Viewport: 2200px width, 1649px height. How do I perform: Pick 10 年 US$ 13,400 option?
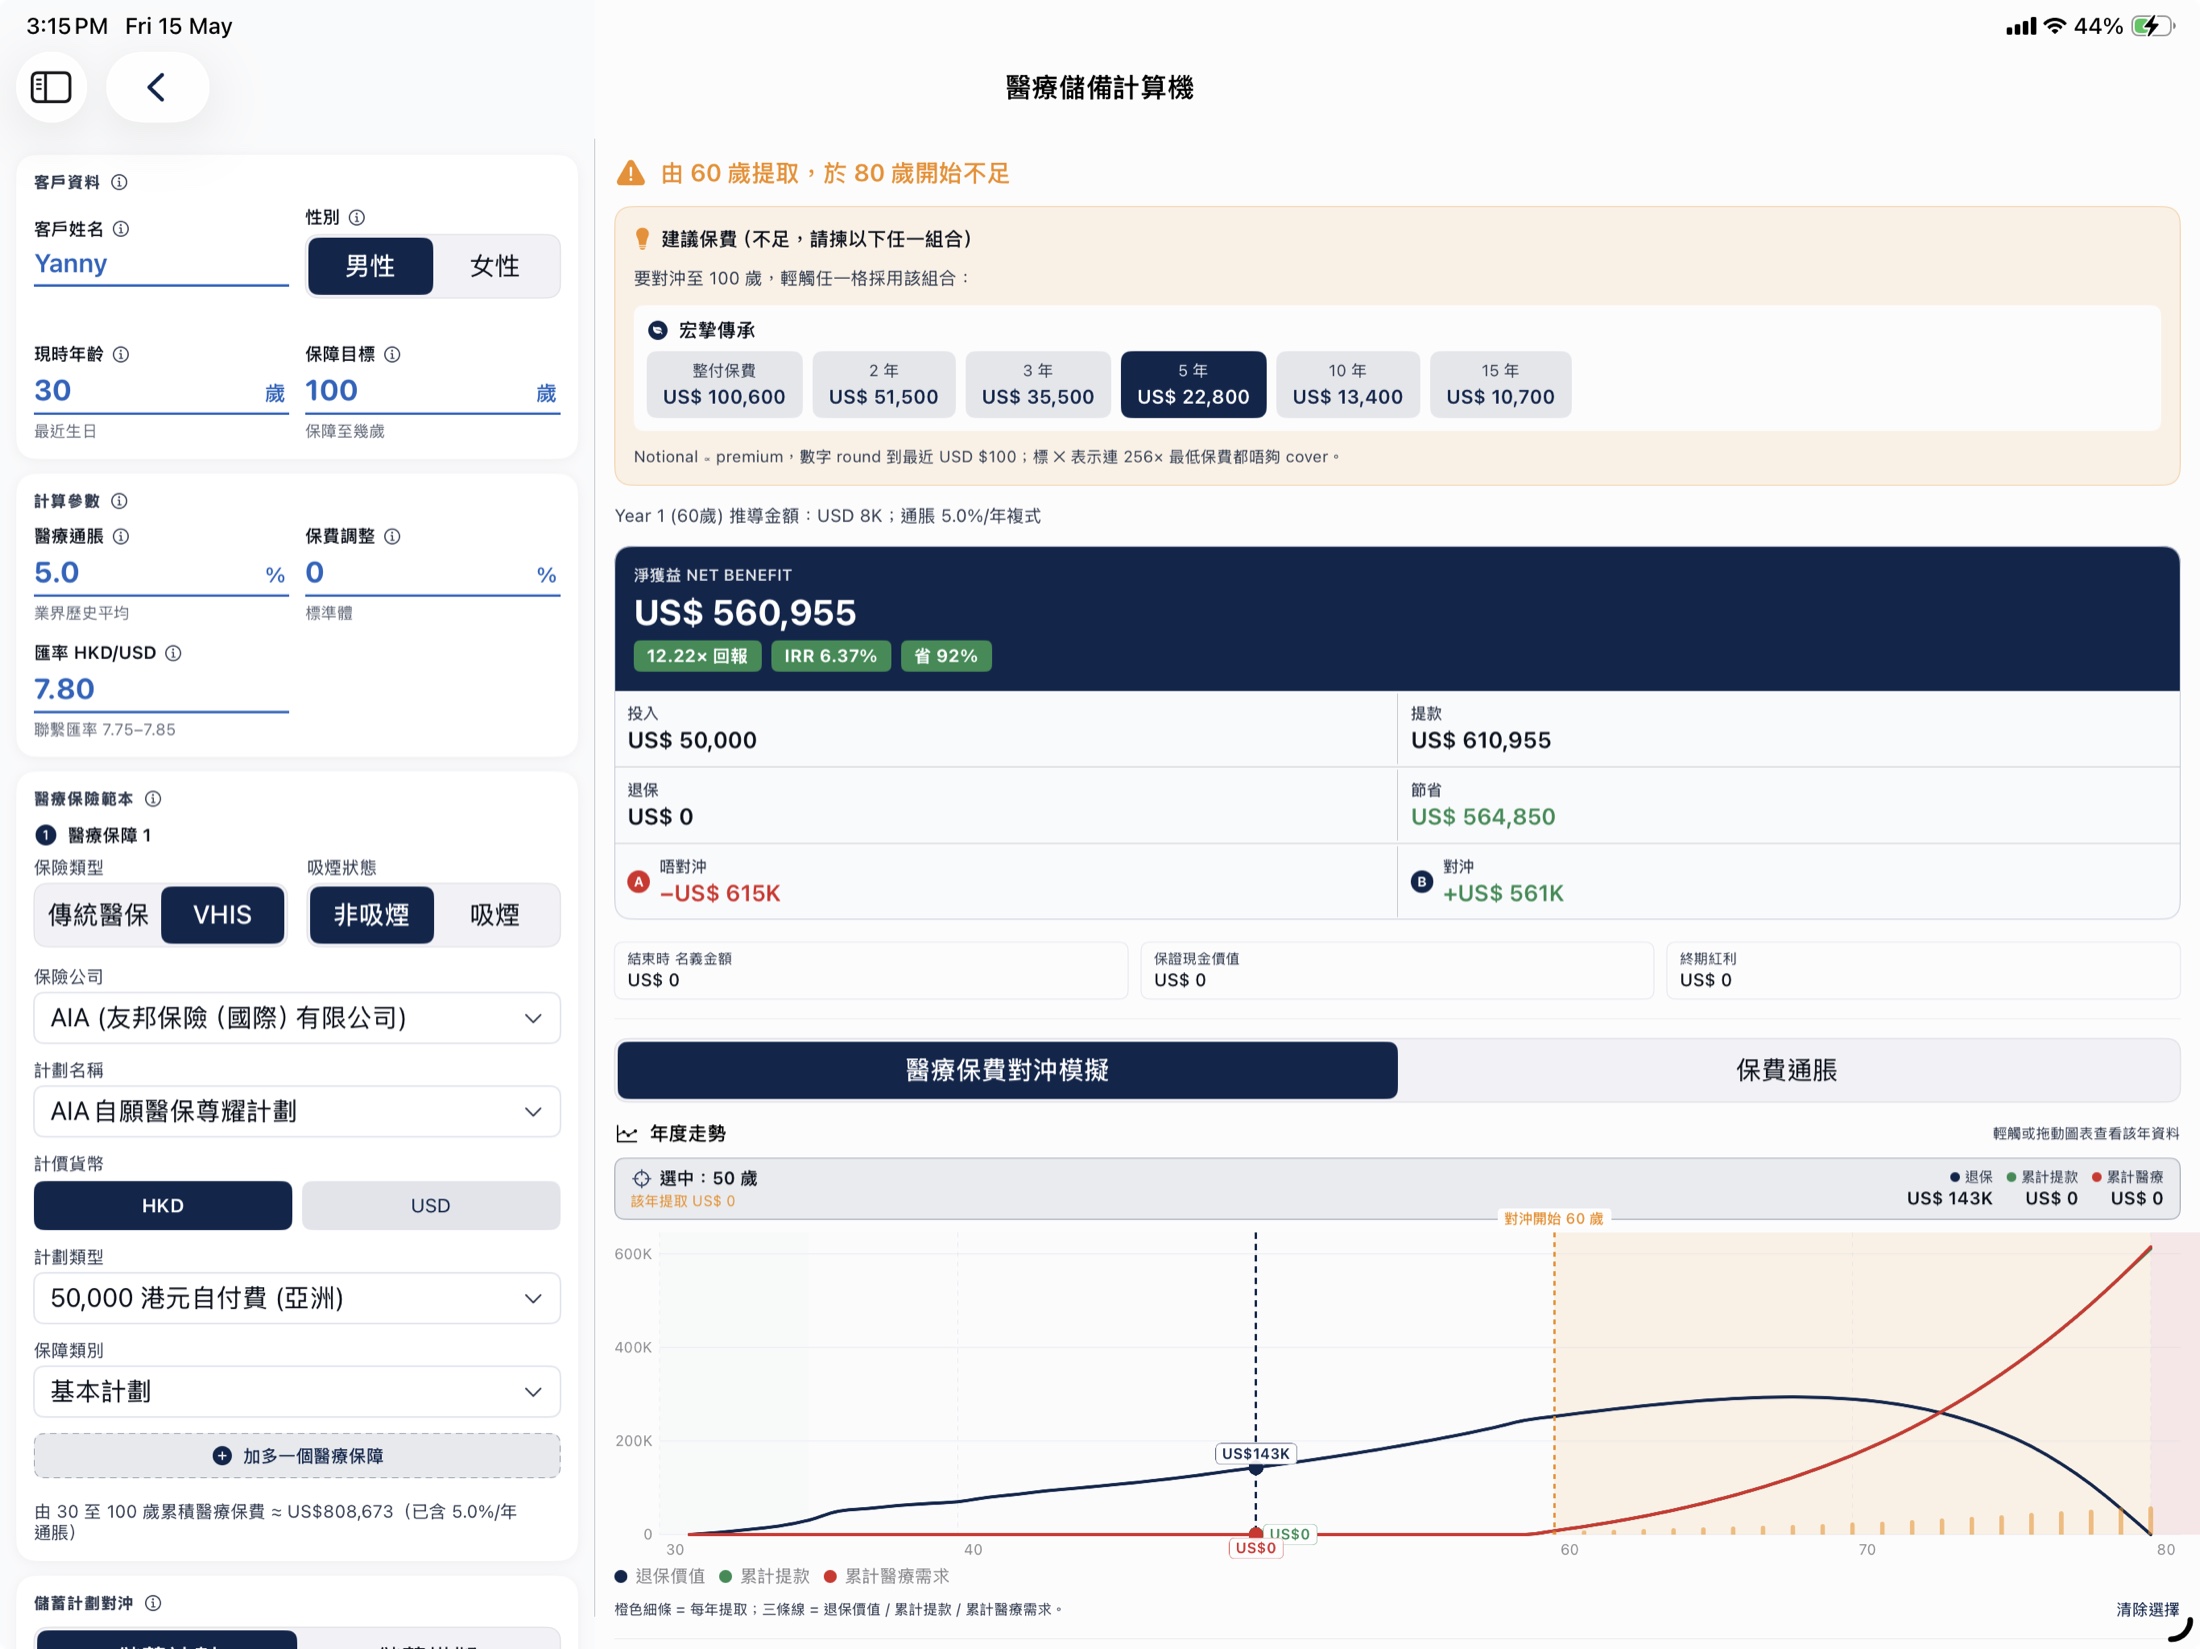click(1347, 384)
